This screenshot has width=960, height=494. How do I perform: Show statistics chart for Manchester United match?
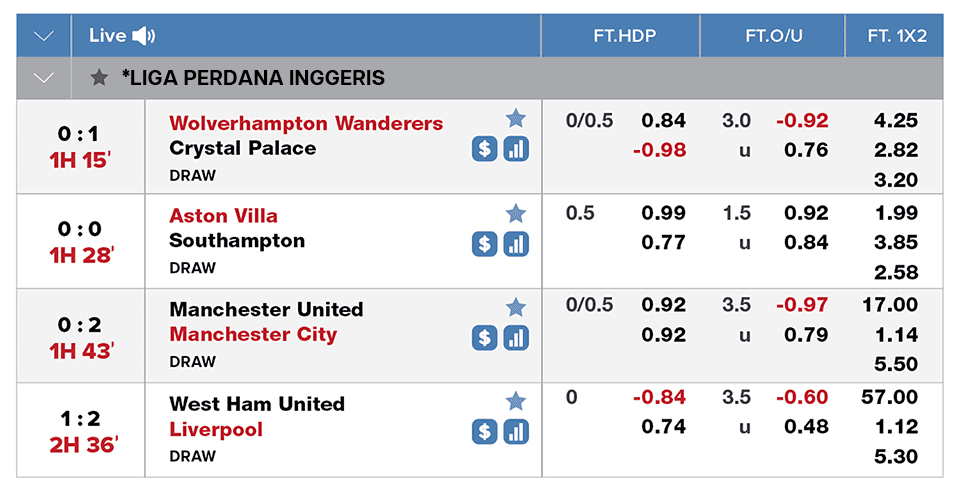[516, 338]
